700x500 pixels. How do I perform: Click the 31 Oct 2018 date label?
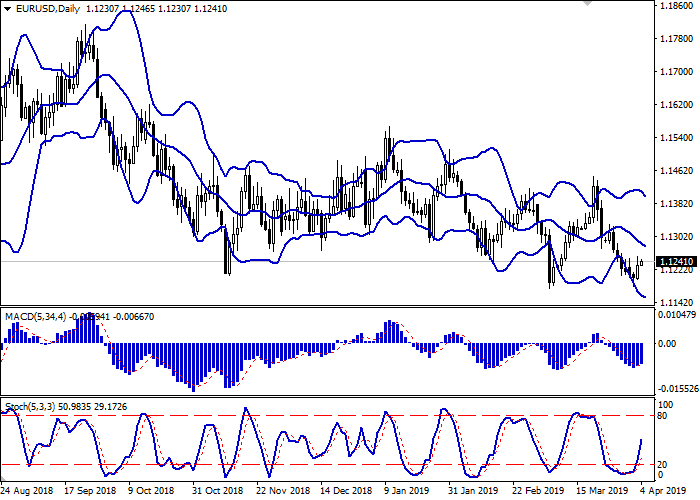tap(218, 491)
